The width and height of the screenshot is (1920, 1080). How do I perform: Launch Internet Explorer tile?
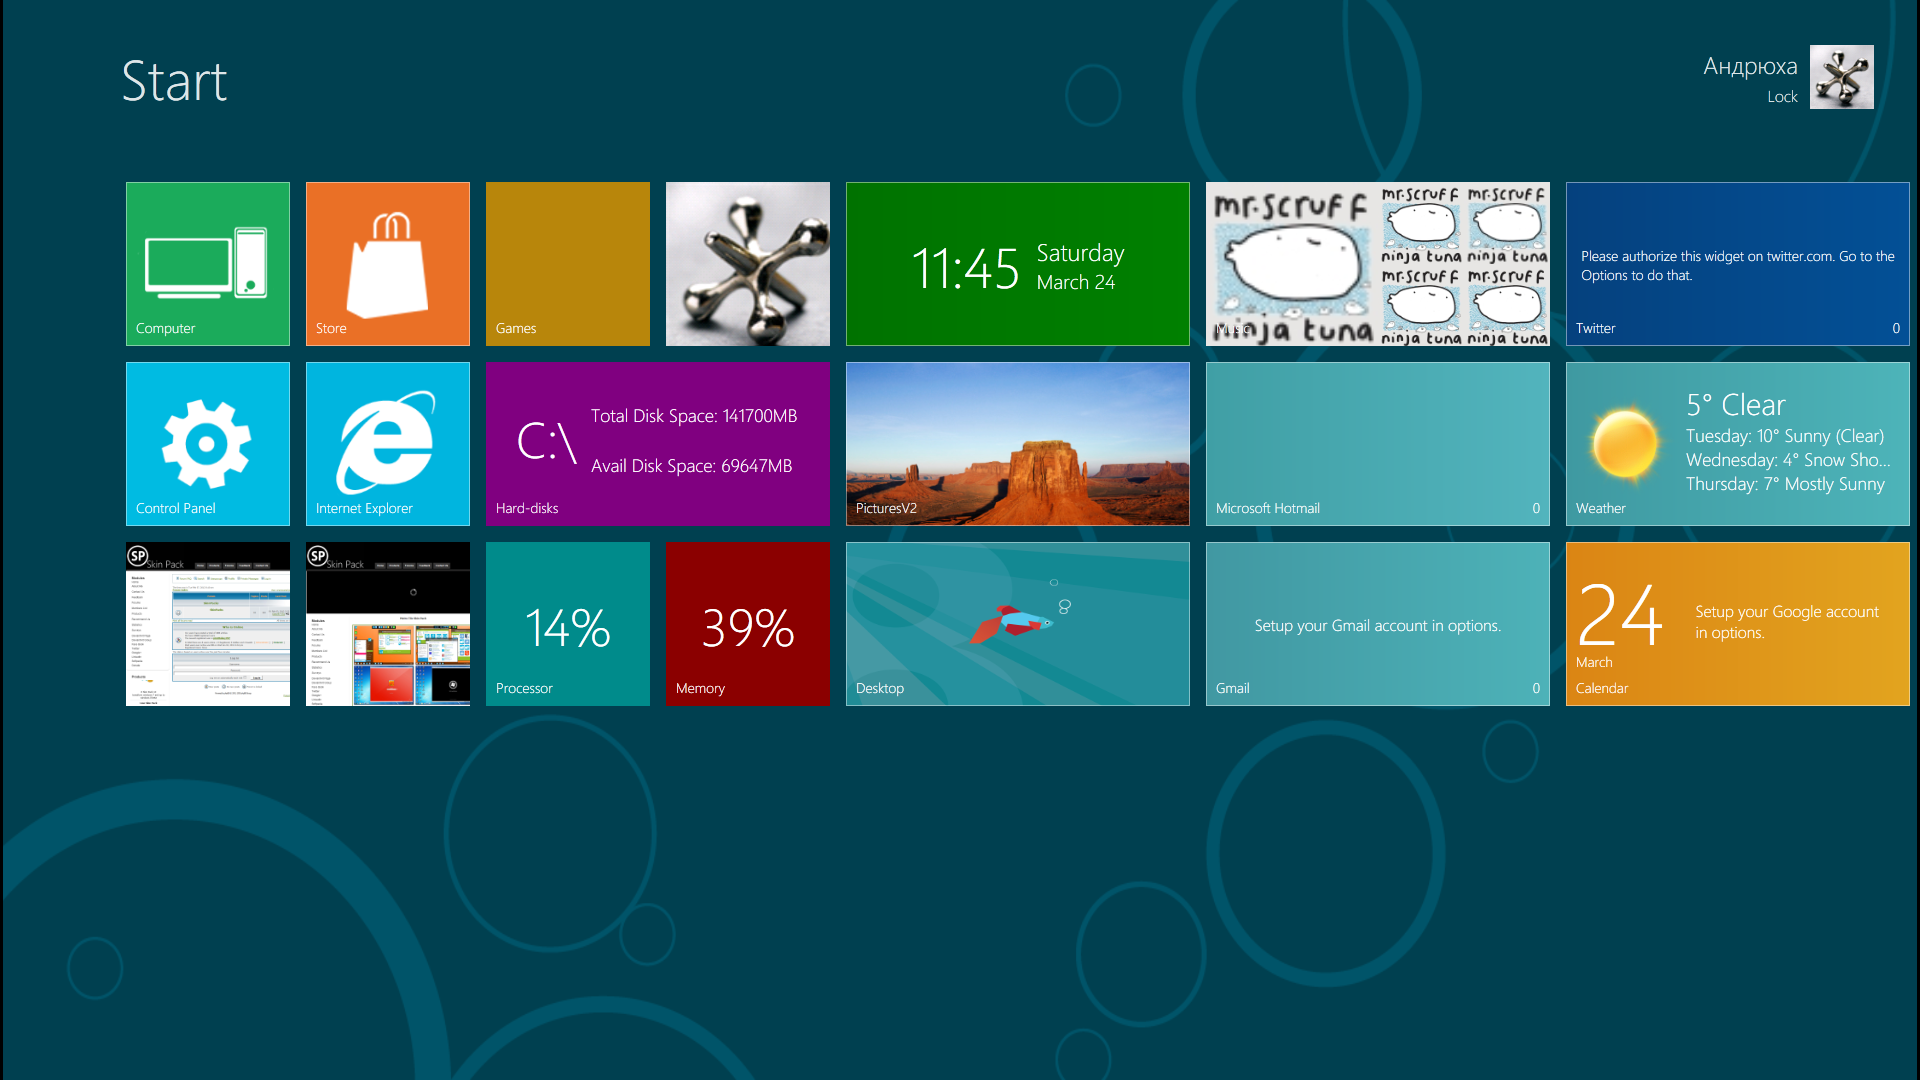(x=387, y=443)
